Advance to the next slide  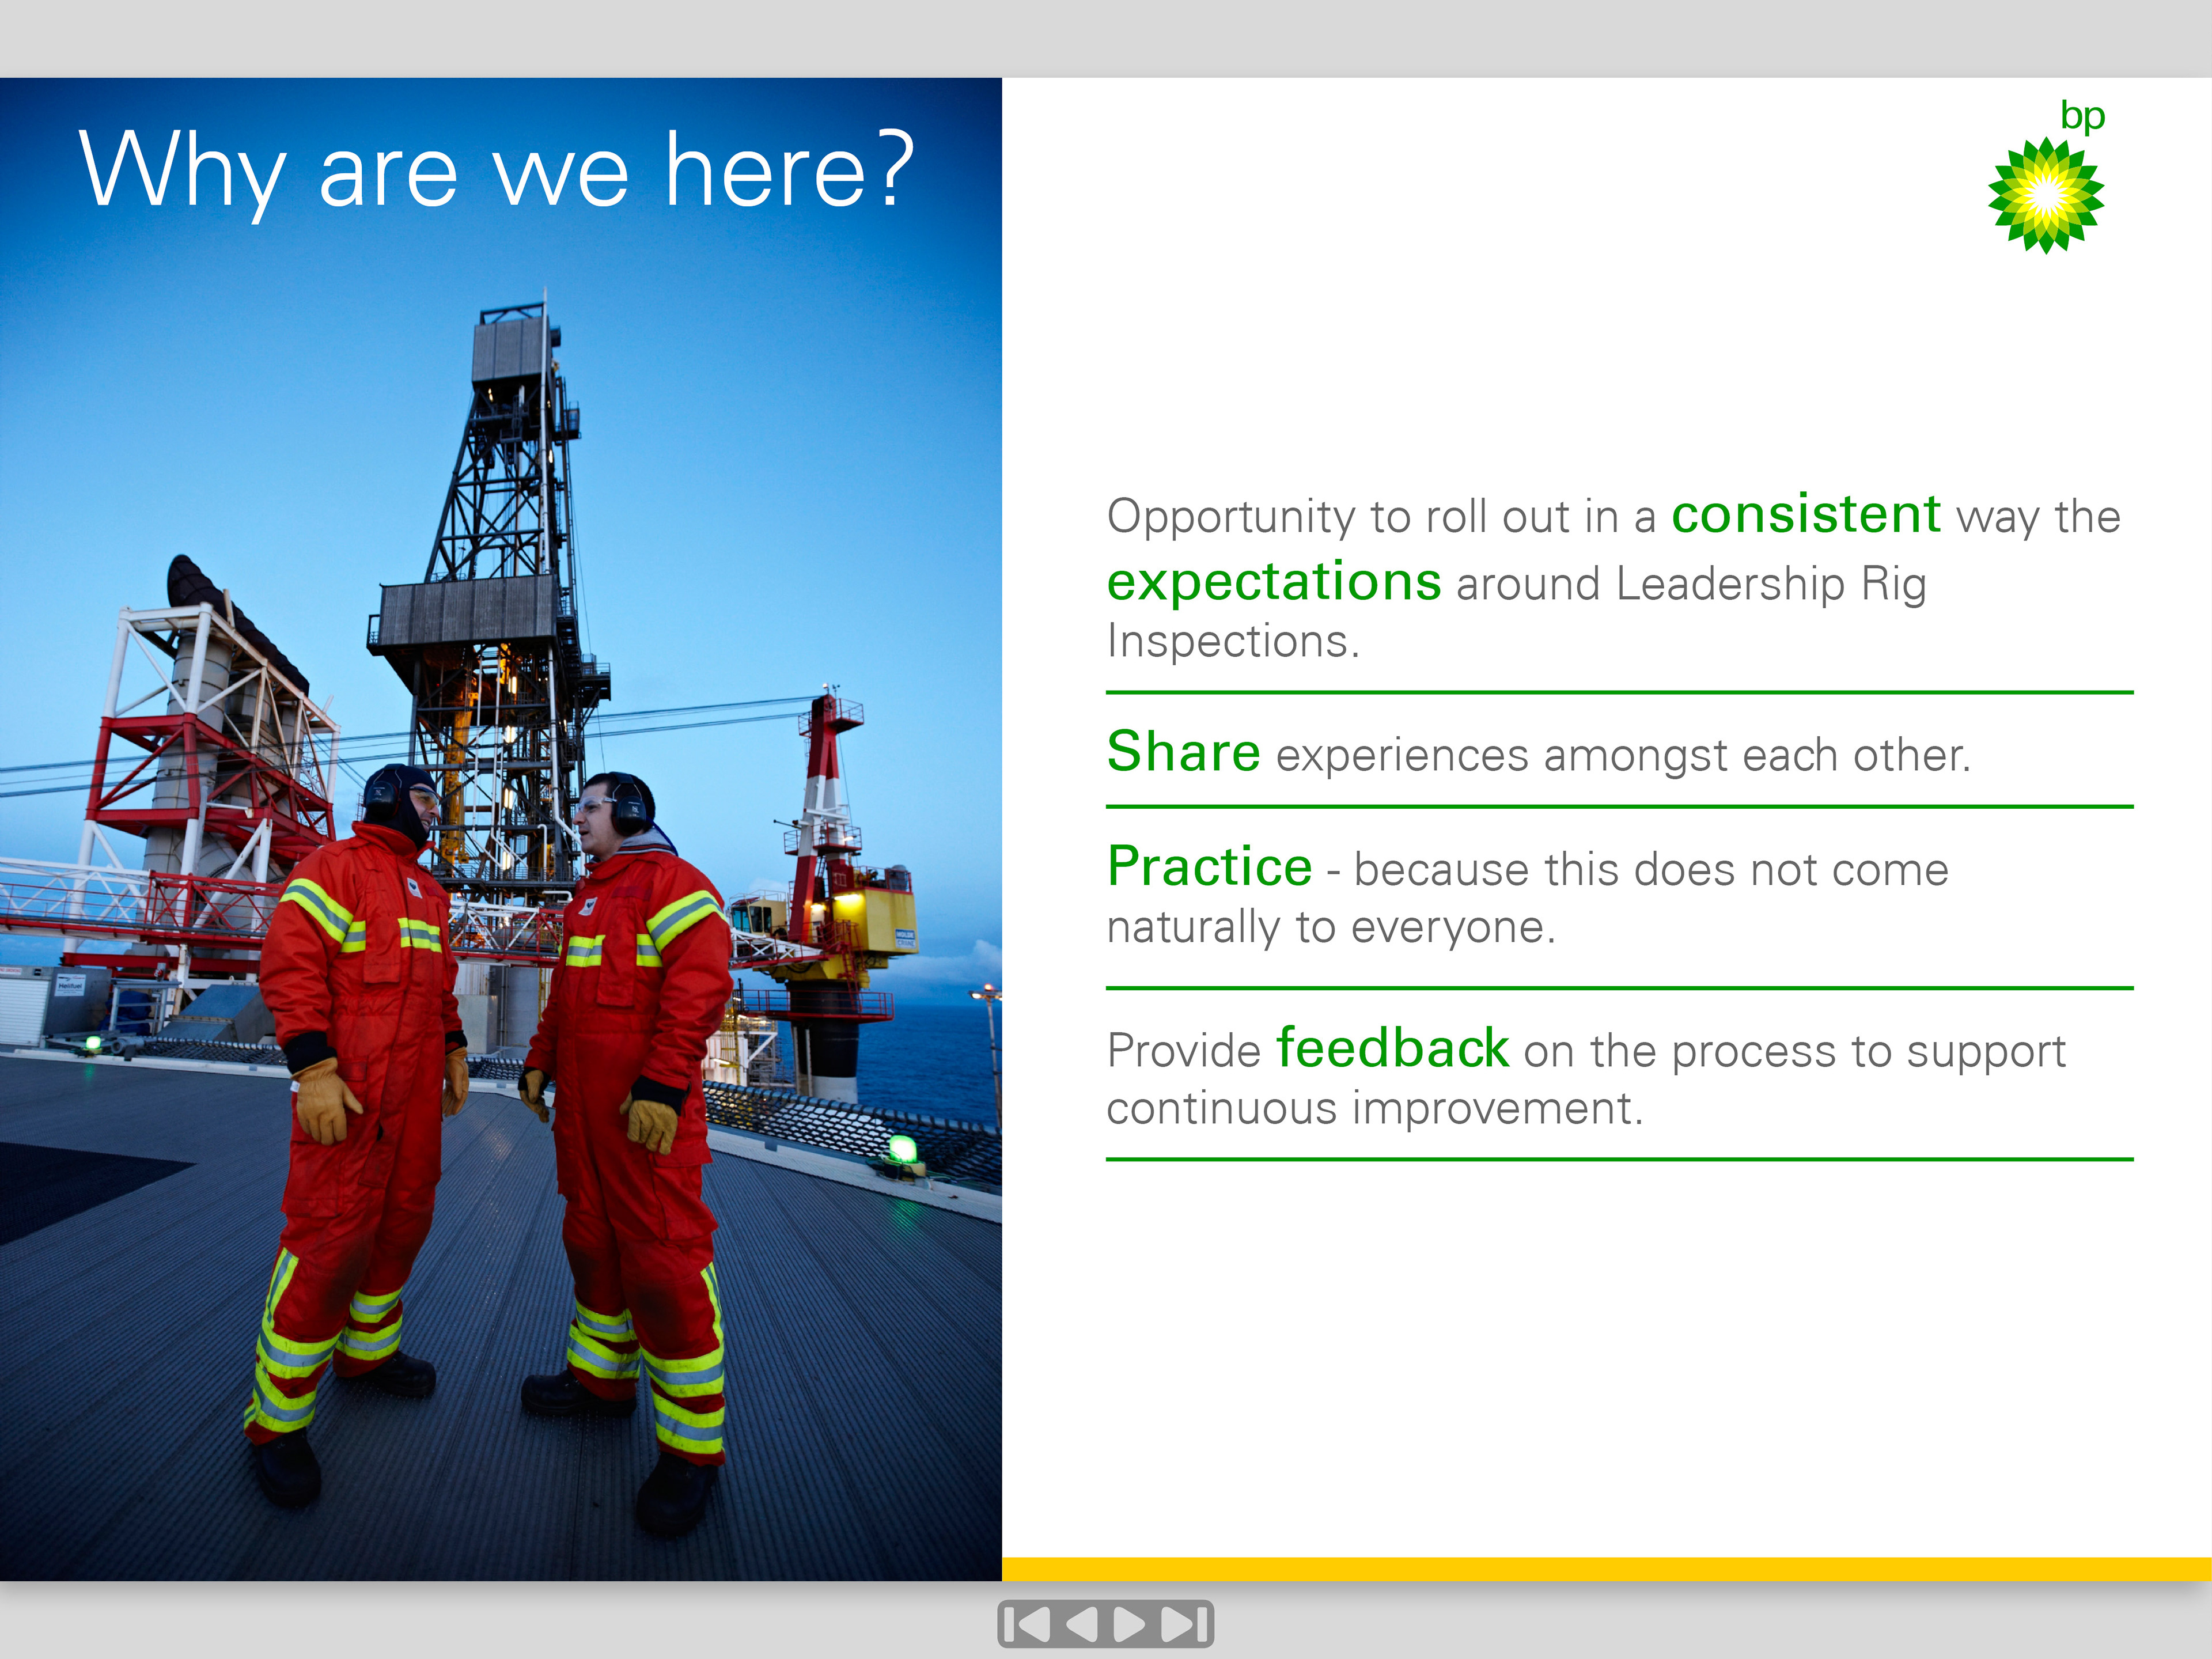[x=1129, y=1623]
